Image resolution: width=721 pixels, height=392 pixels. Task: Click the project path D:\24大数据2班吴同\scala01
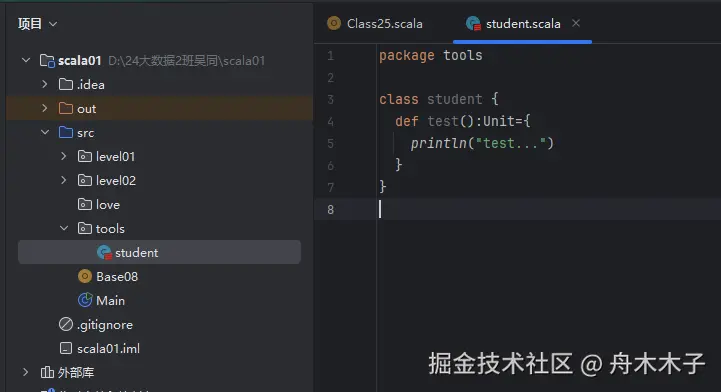tap(186, 61)
